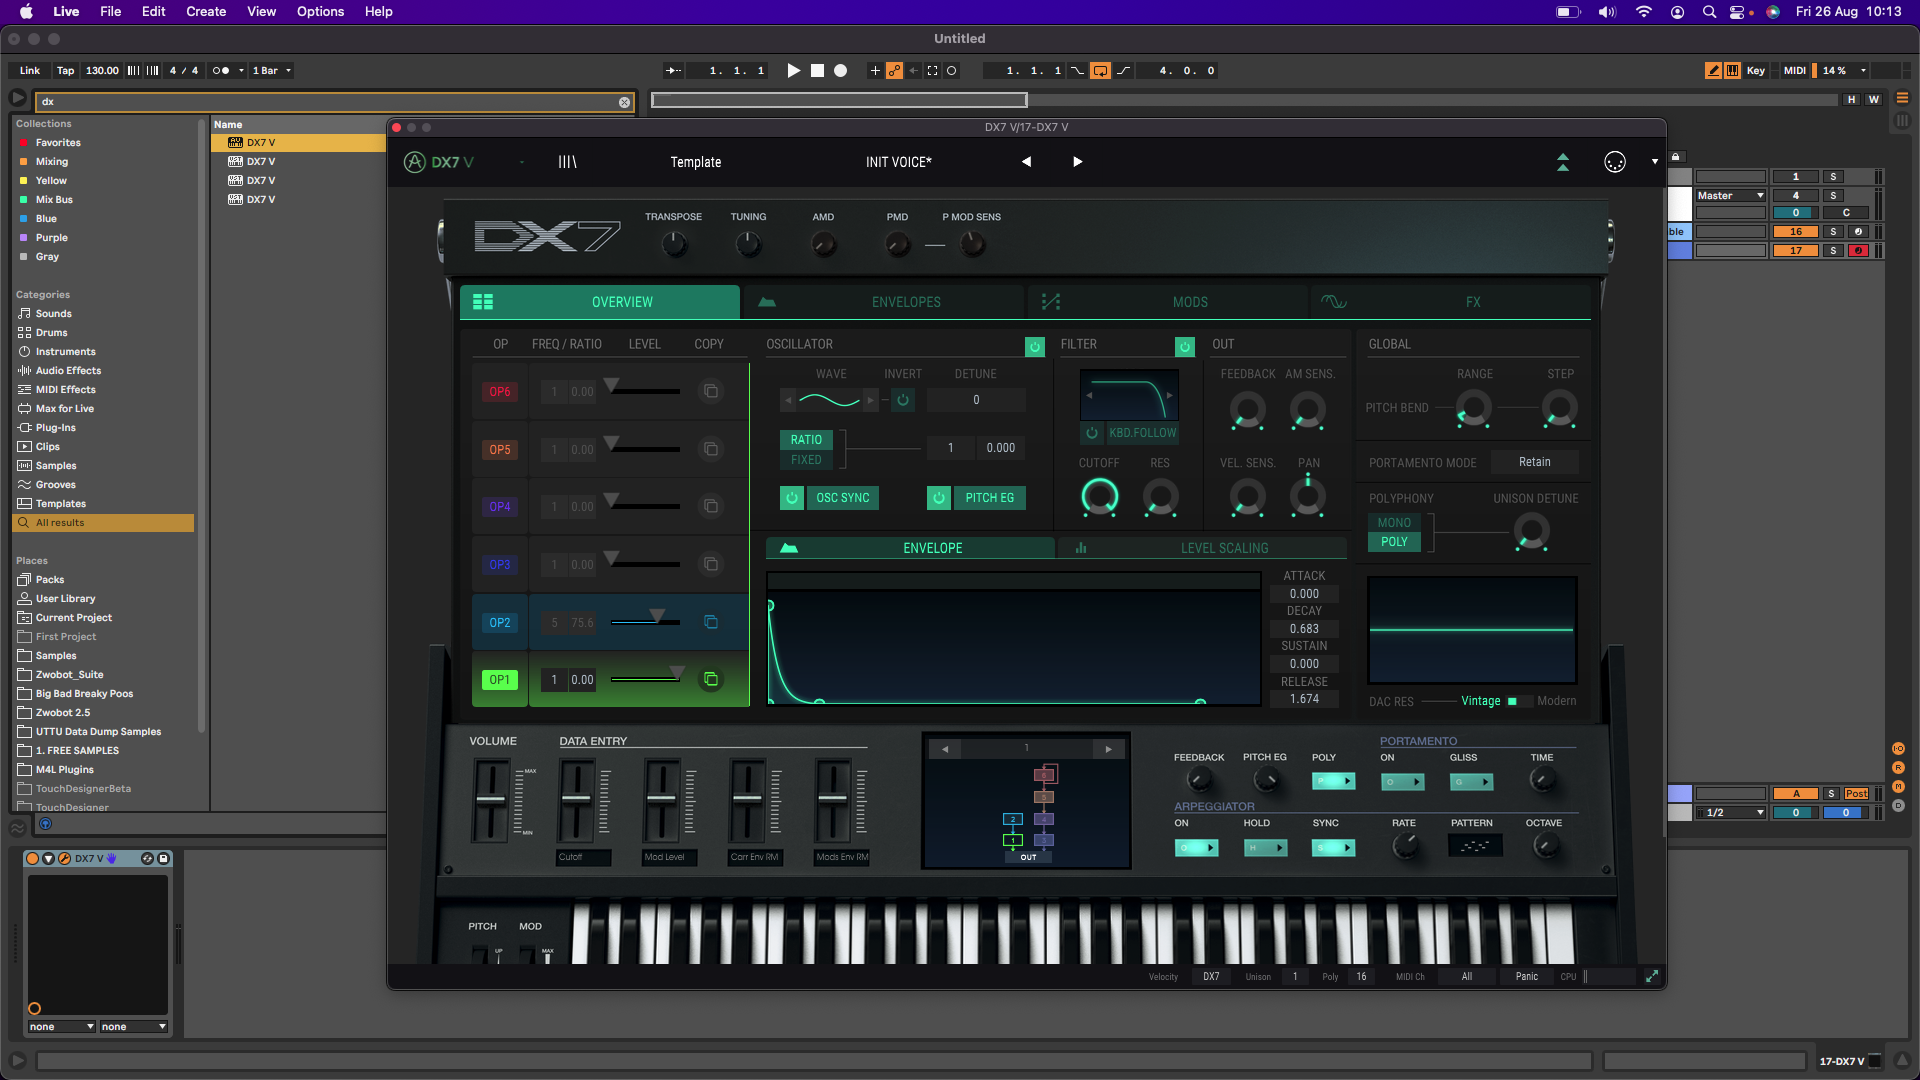
Task: Click the resize arrows icon bottom-right
Action: click(x=1651, y=976)
